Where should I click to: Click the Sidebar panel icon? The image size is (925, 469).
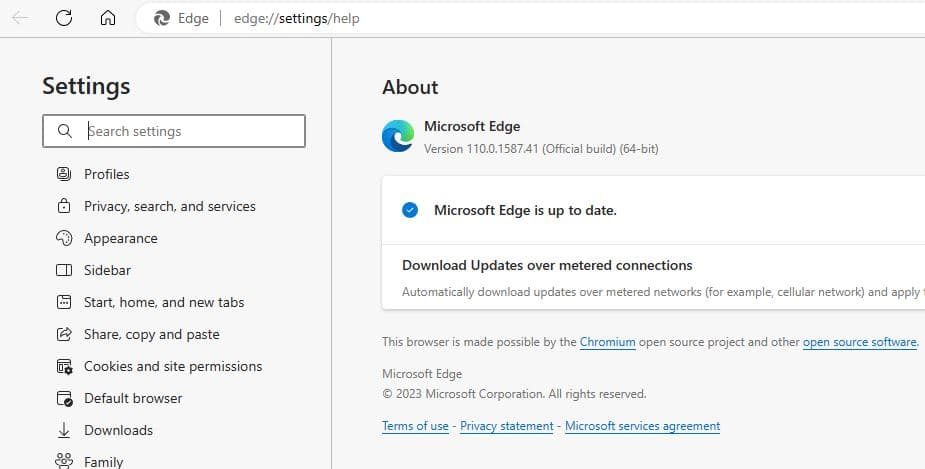coord(64,270)
